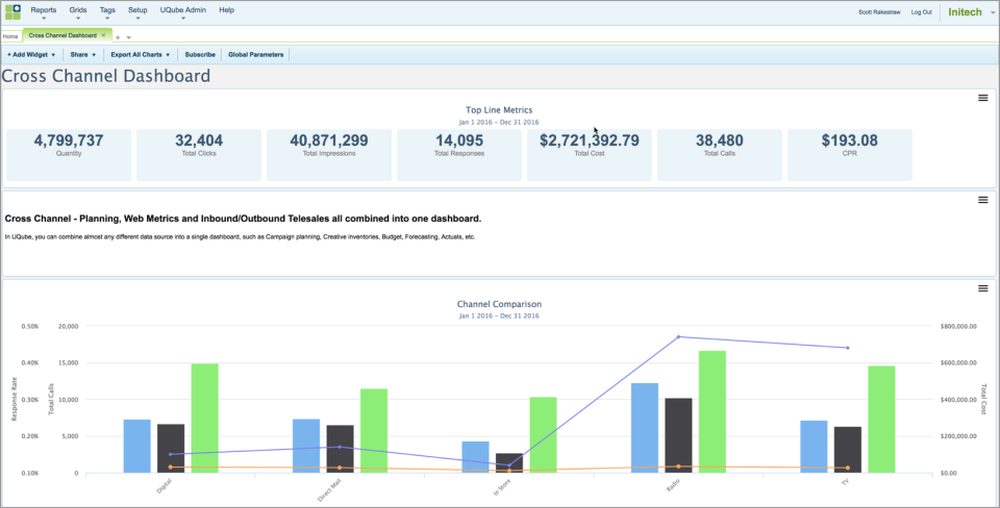Click the blue bar for Radio
Image resolution: width=1000 pixels, height=508 pixels.
[644, 428]
